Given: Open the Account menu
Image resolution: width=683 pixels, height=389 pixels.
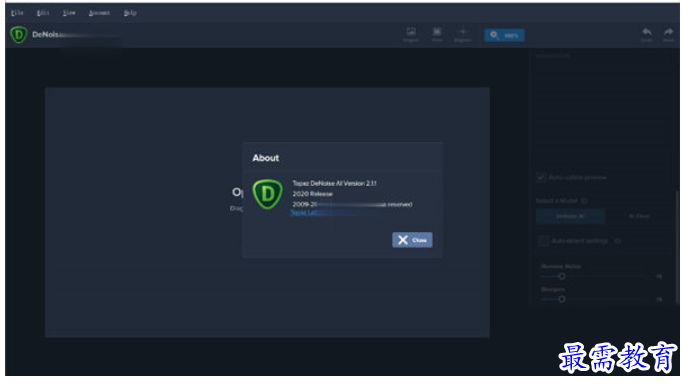Looking at the screenshot, I should coord(99,13).
